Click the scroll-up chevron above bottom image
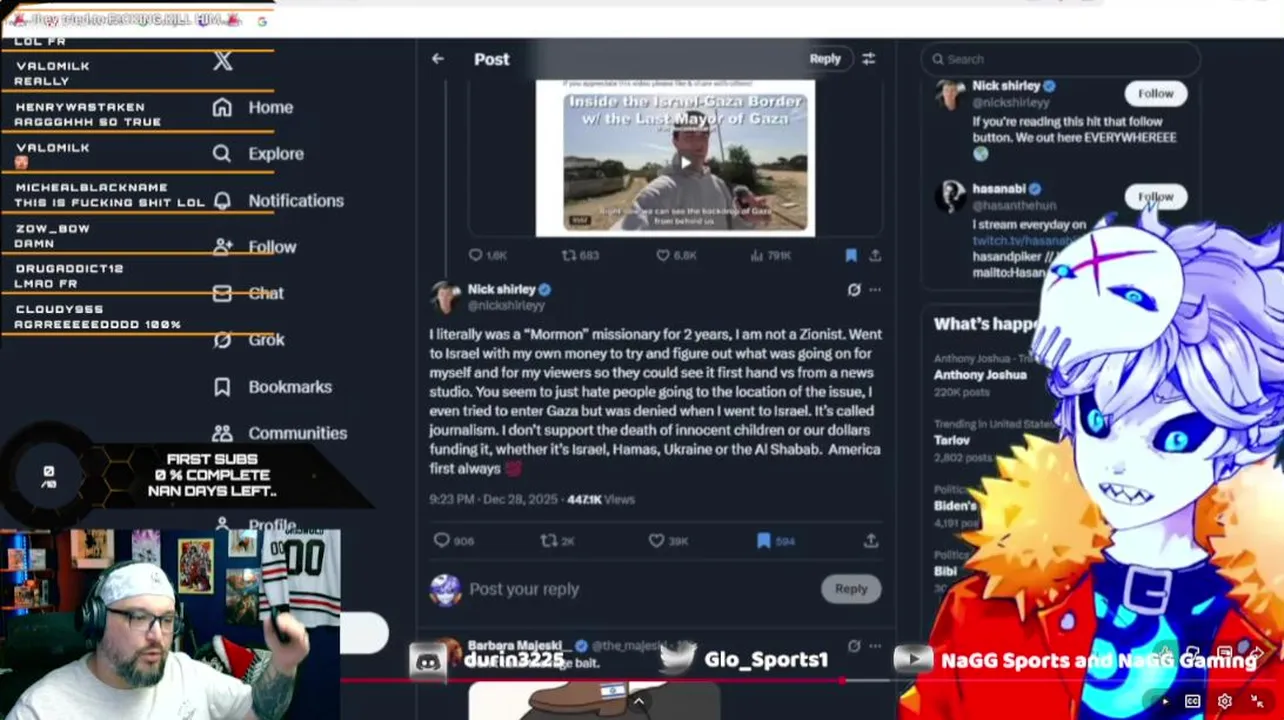This screenshot has width=1284, height=720. coord(638,701)
